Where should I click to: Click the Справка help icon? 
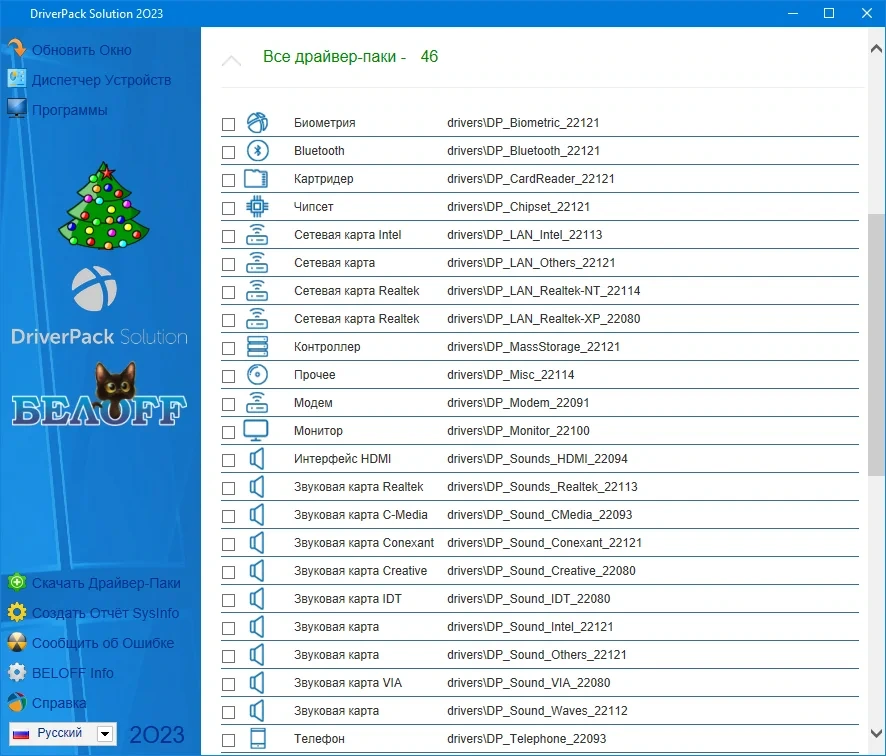pyautogui.click(x=18, y=702)
